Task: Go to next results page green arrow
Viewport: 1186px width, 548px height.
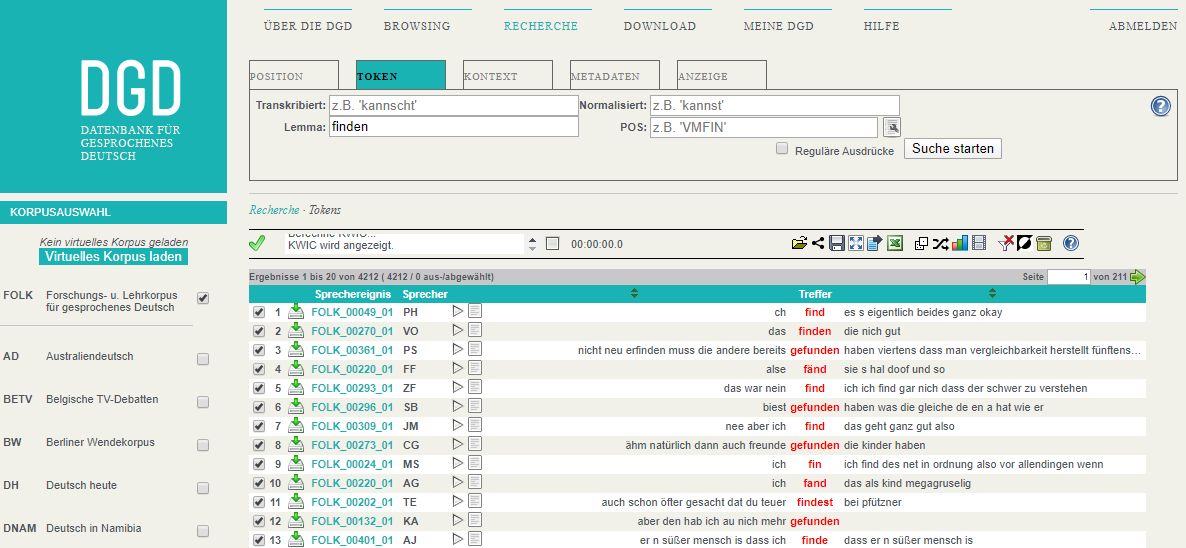Action: [1138, 277]
